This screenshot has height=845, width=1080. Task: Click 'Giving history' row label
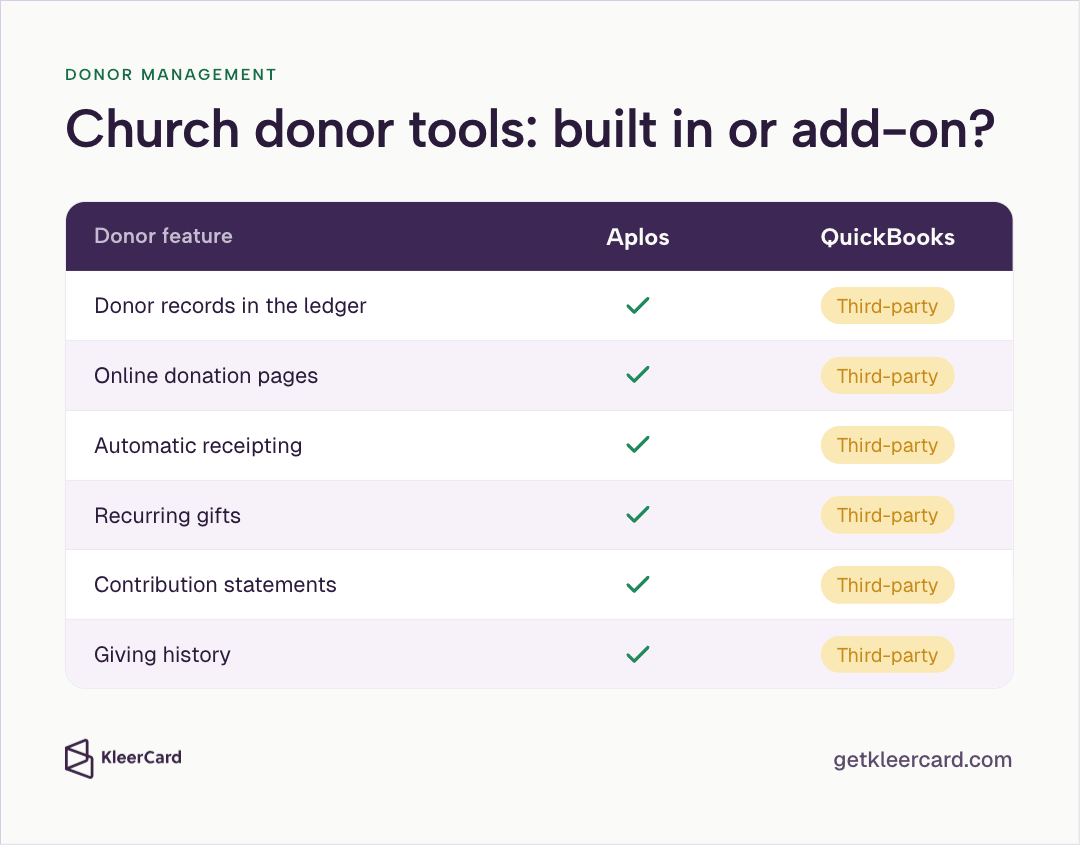pyautogui.click(x=163, y=654)
